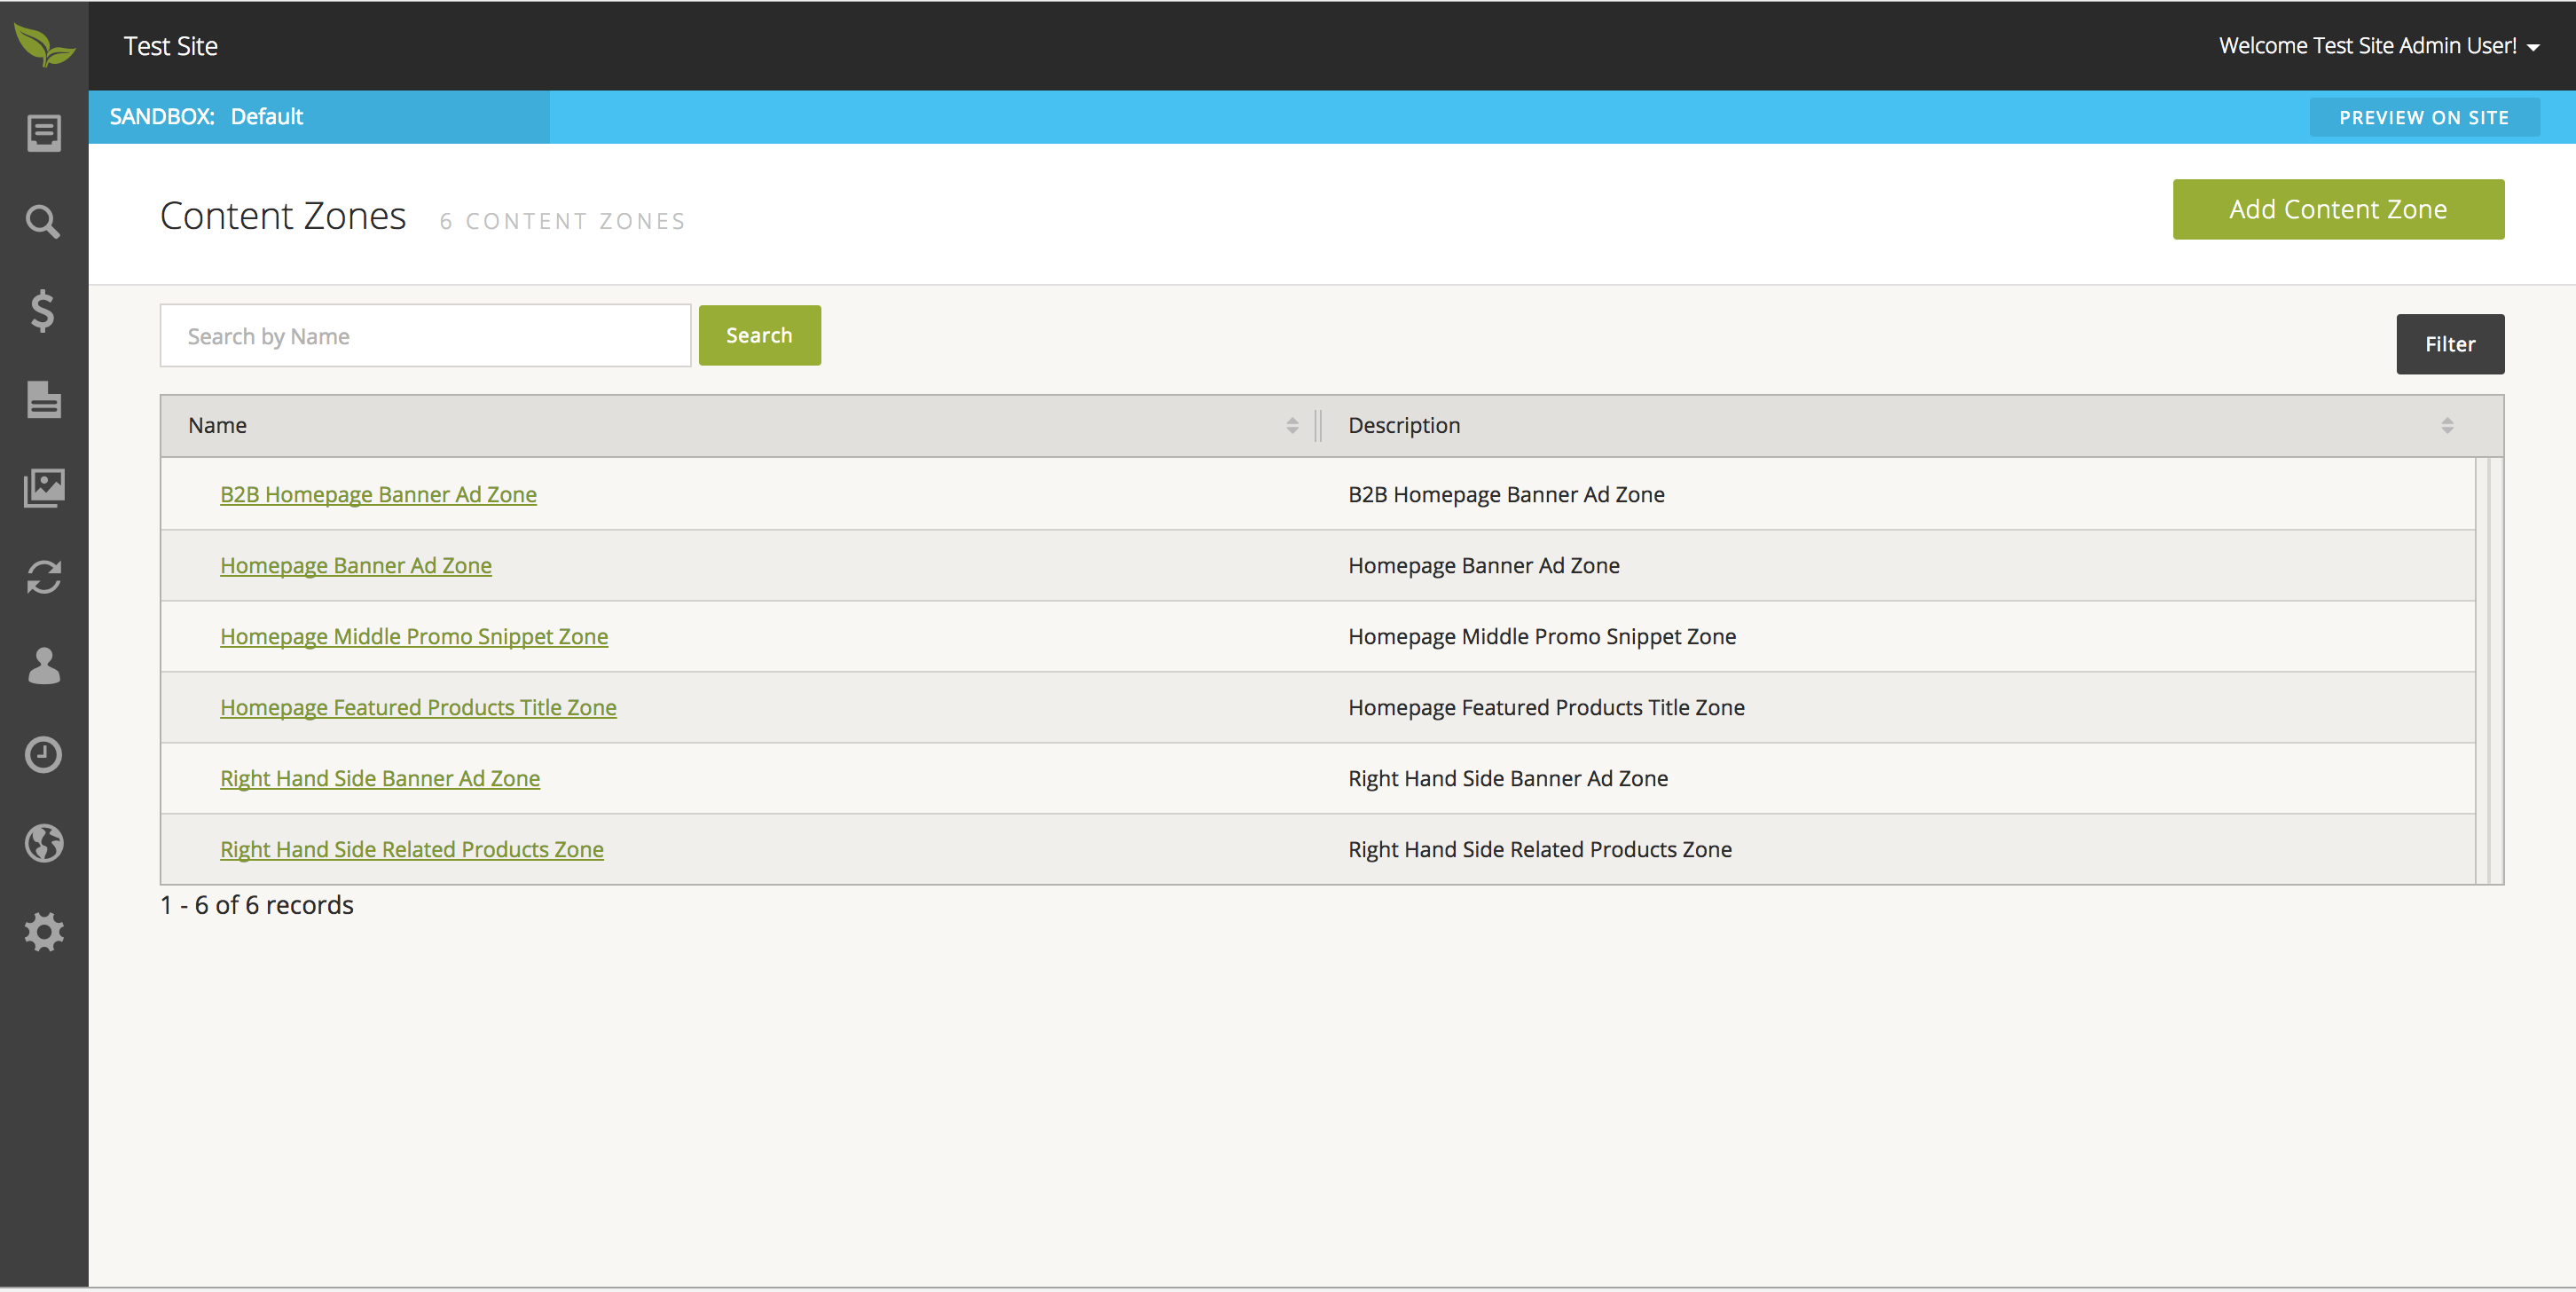Click the green leaf logo icon
This screenshot has width=2576, height=1292.
[x=44, y=45]
